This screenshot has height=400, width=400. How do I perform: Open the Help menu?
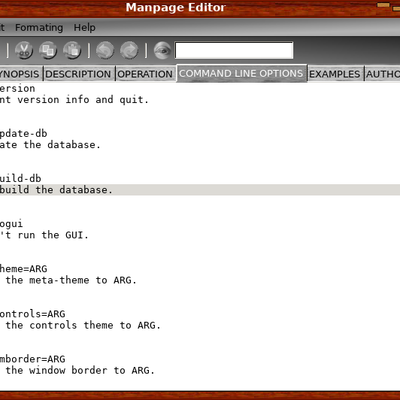click(x=84, y=27)
